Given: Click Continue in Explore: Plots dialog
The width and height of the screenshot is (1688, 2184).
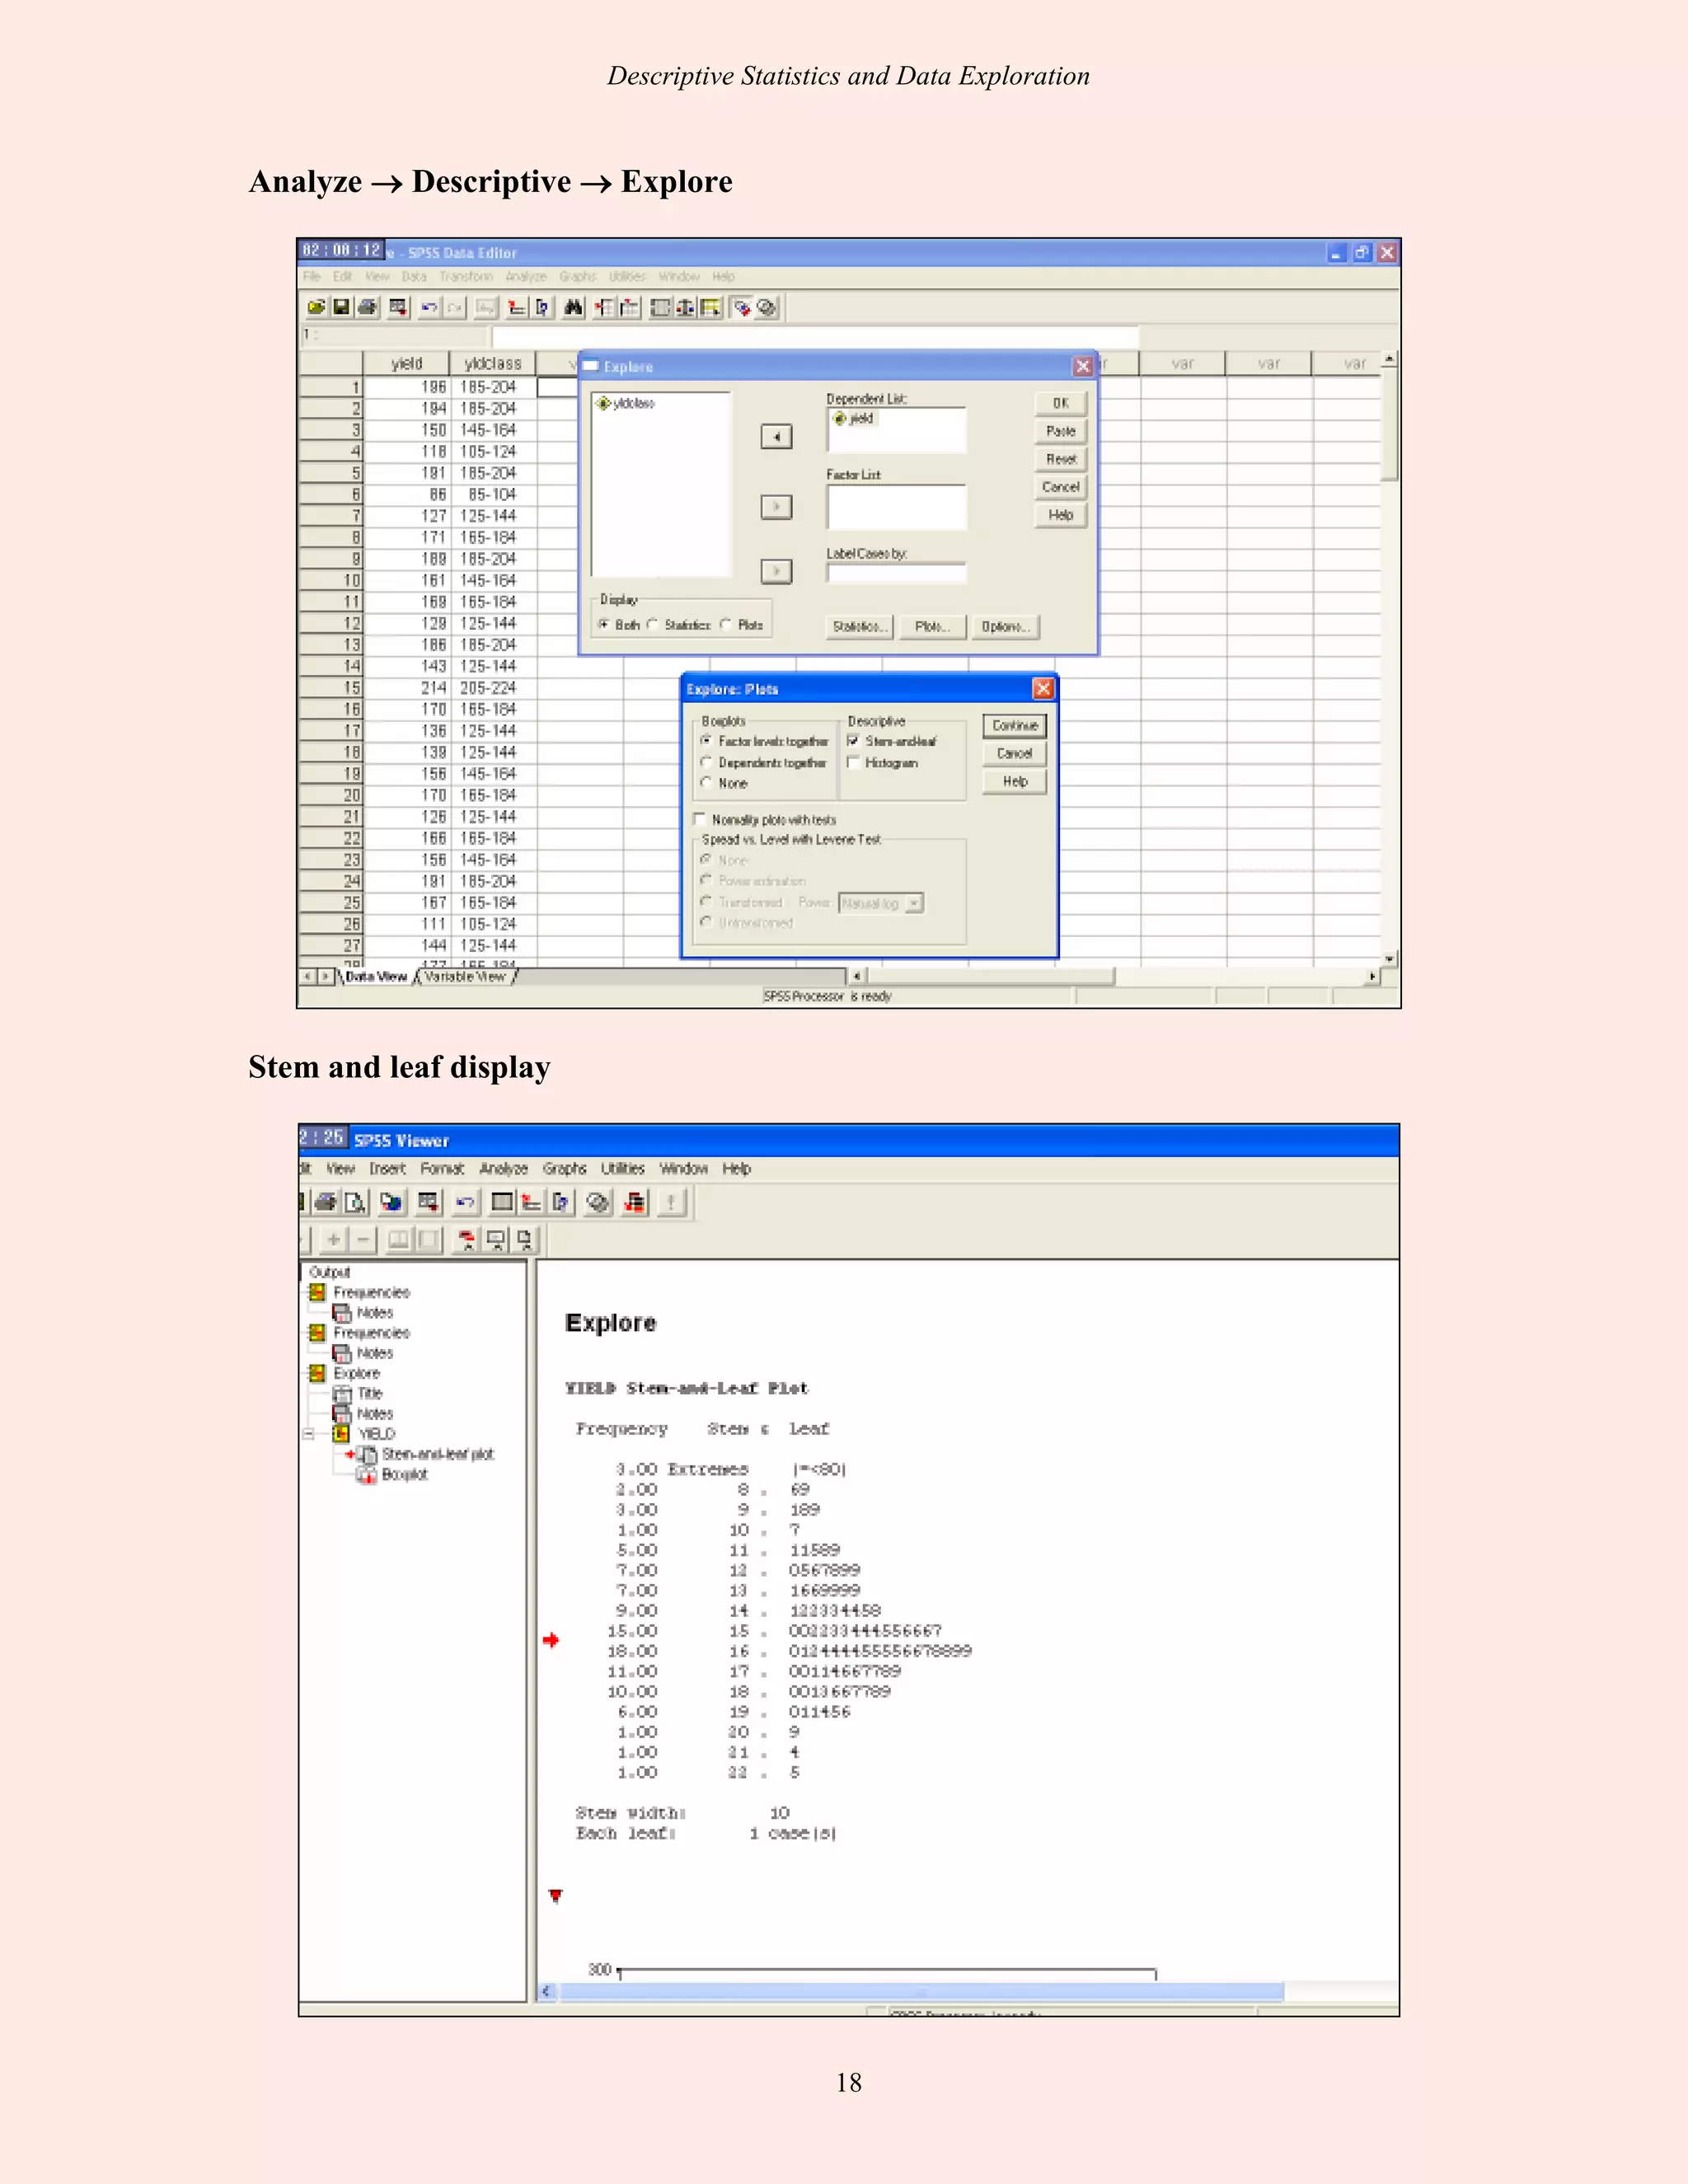Looking at the screenshot, I should (1015, 726).
